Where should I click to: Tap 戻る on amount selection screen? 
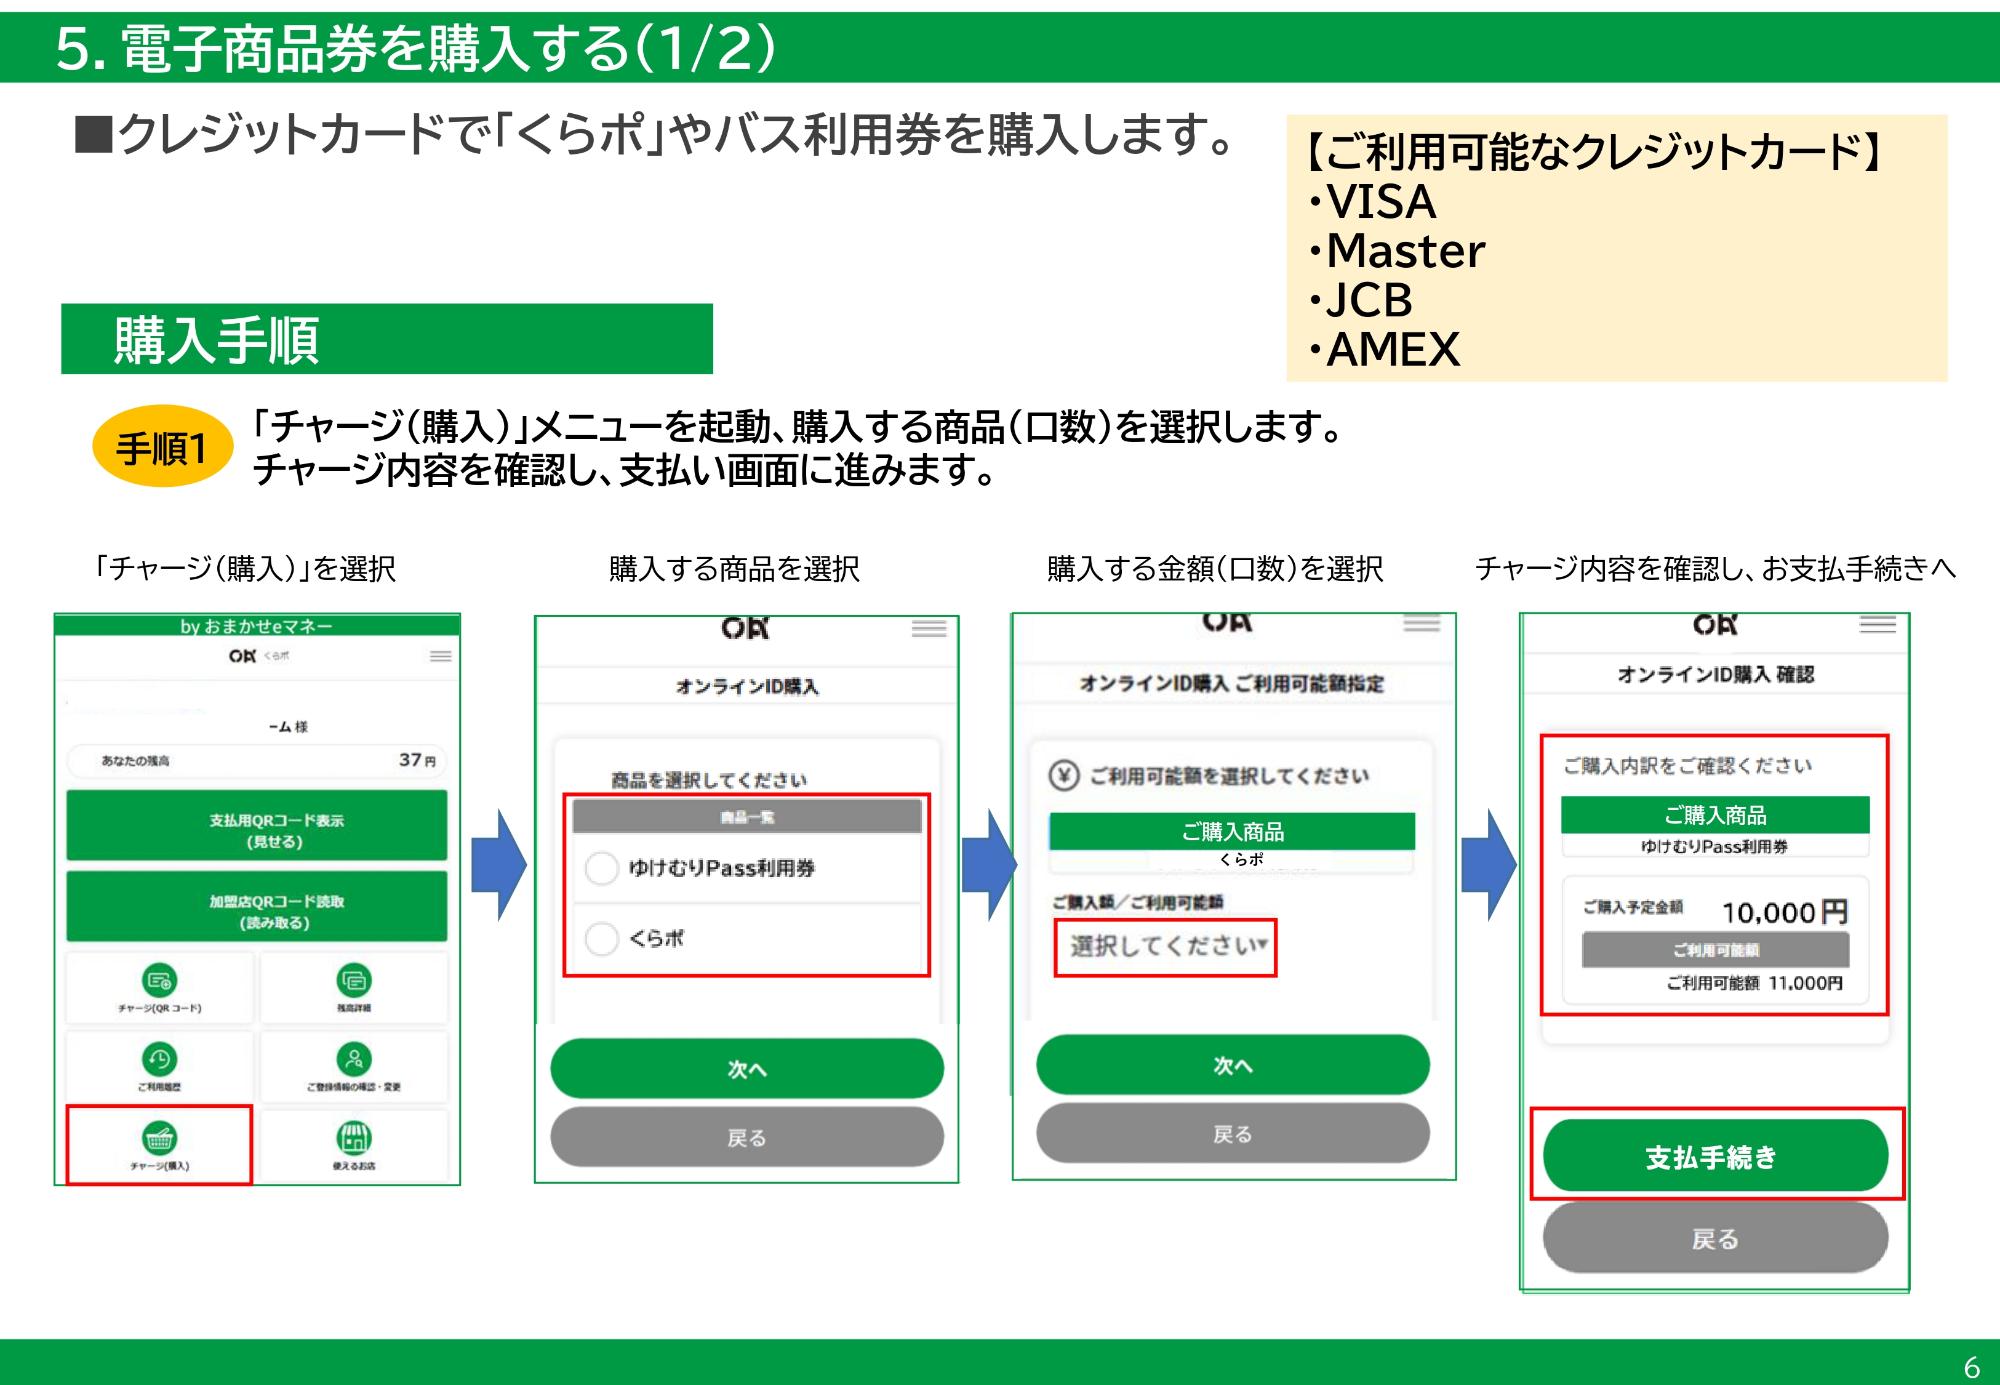pyautogui.click(x=1233, y=1133)
